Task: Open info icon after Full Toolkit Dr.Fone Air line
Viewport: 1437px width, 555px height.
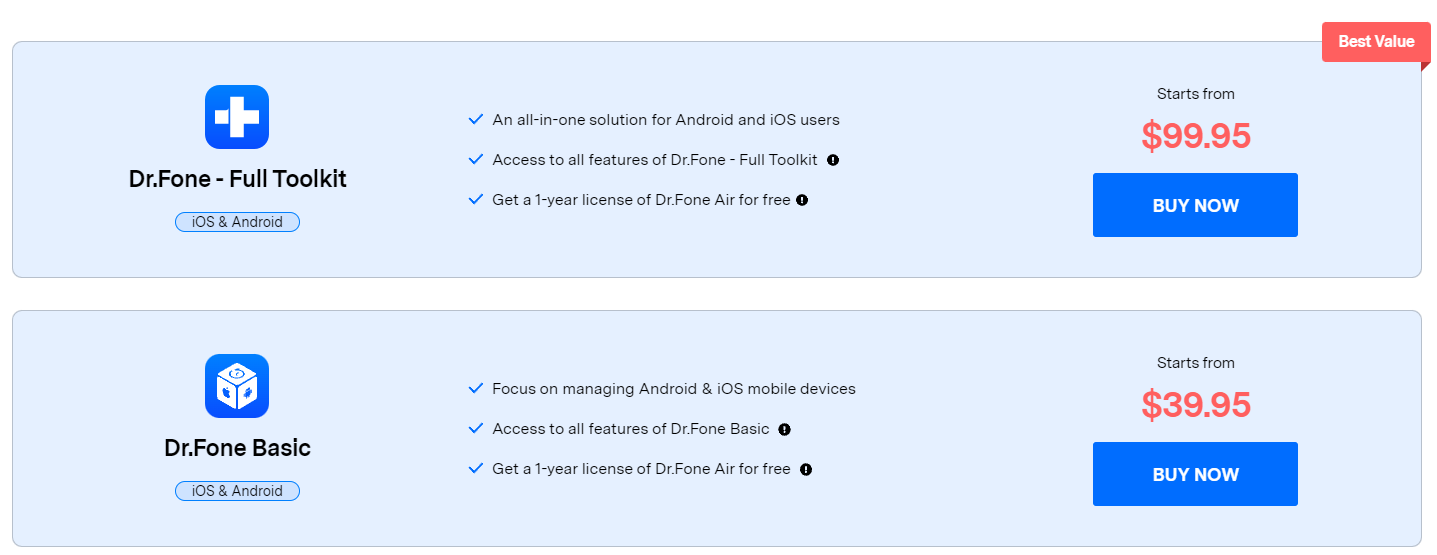Action: pos(802,200)
